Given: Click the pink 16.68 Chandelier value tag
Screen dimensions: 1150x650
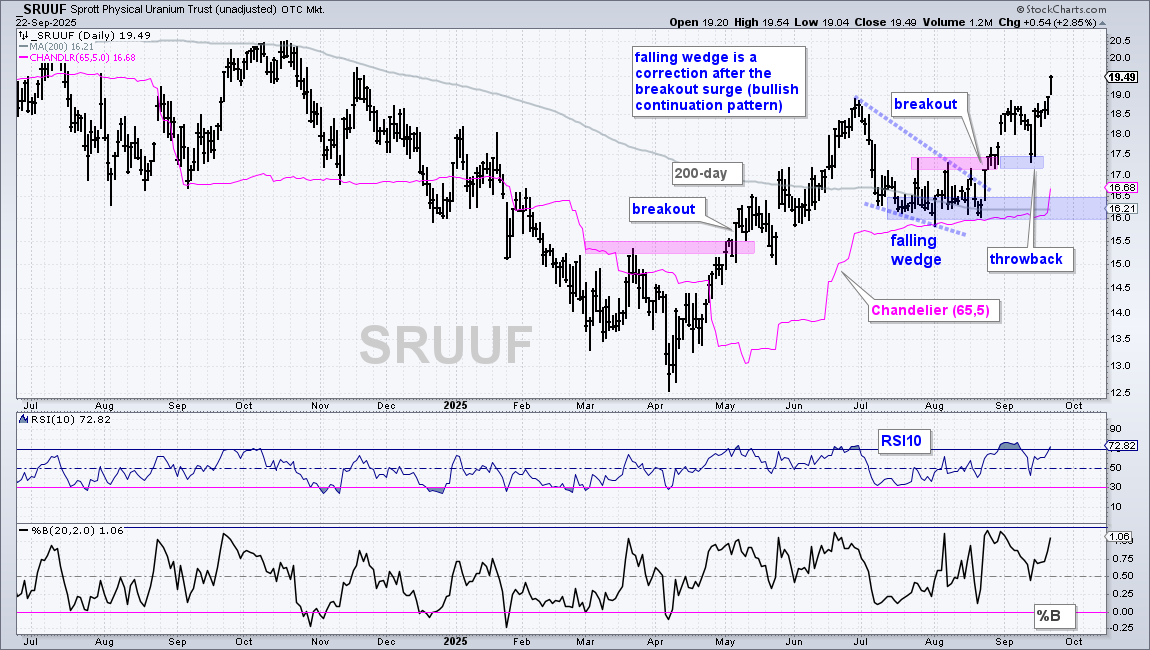Looking at the screenshot, I should (x=1121, y=188).
